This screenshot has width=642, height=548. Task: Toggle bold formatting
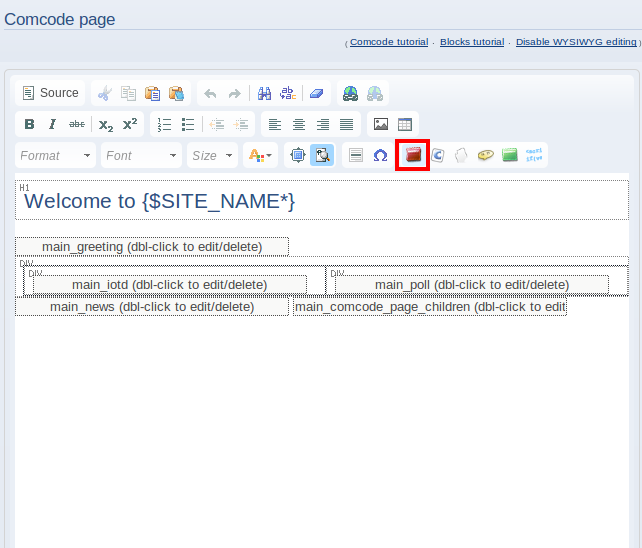29,125
